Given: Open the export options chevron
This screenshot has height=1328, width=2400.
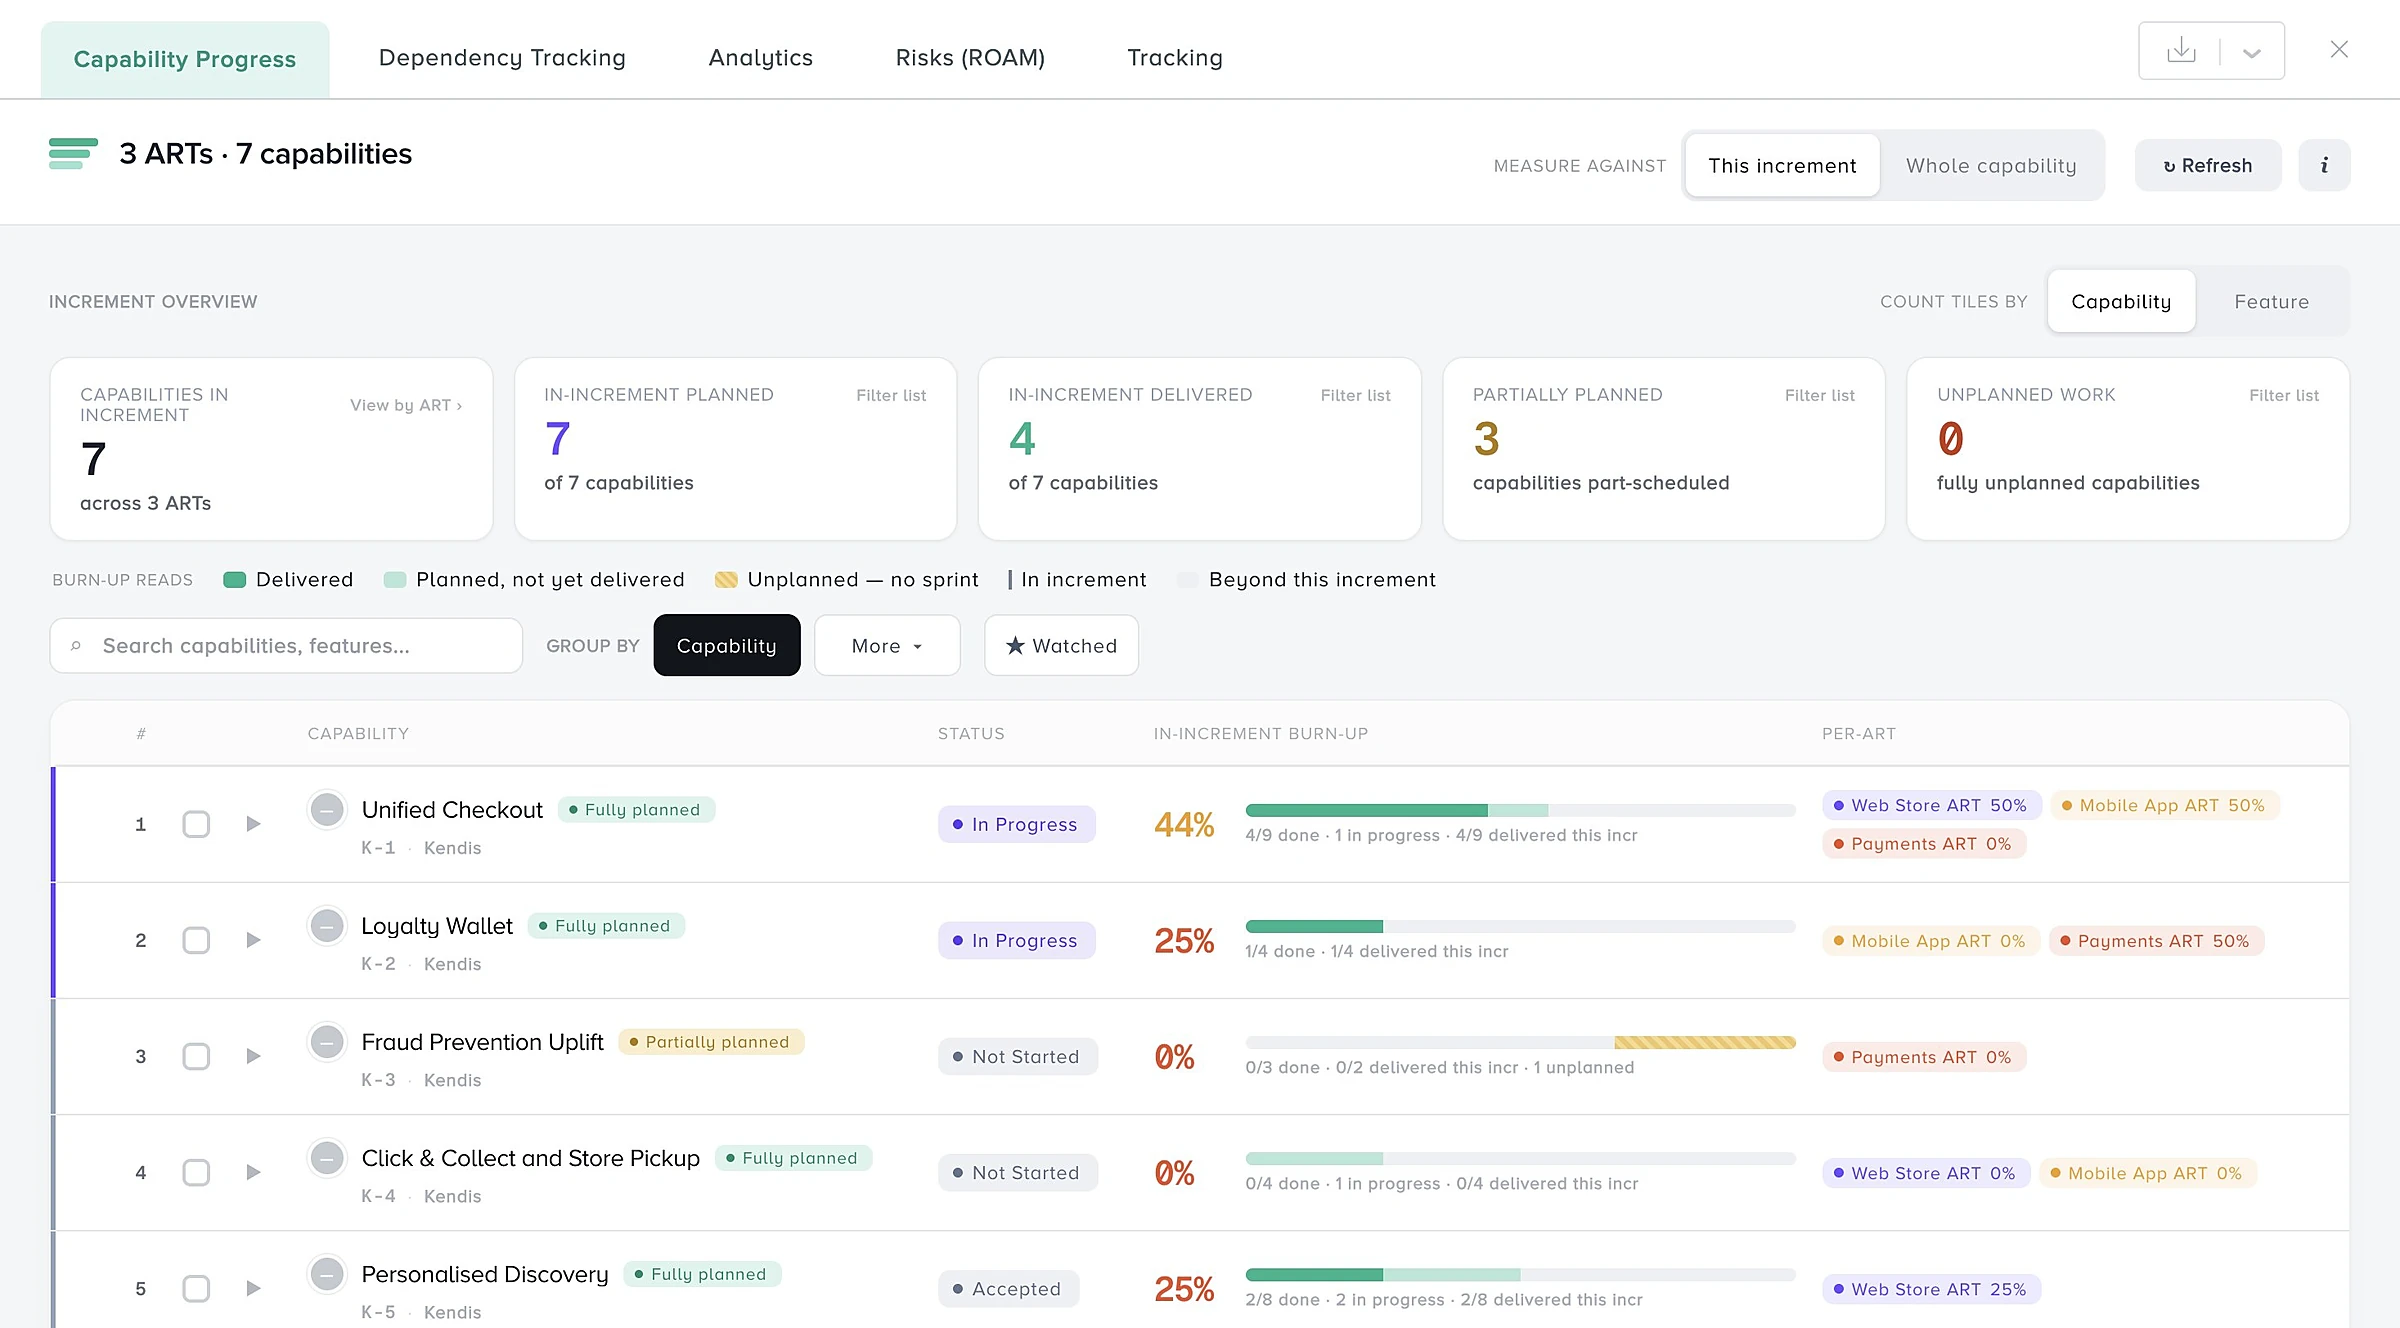Looking at the screenshot, I should (2252, 53).
